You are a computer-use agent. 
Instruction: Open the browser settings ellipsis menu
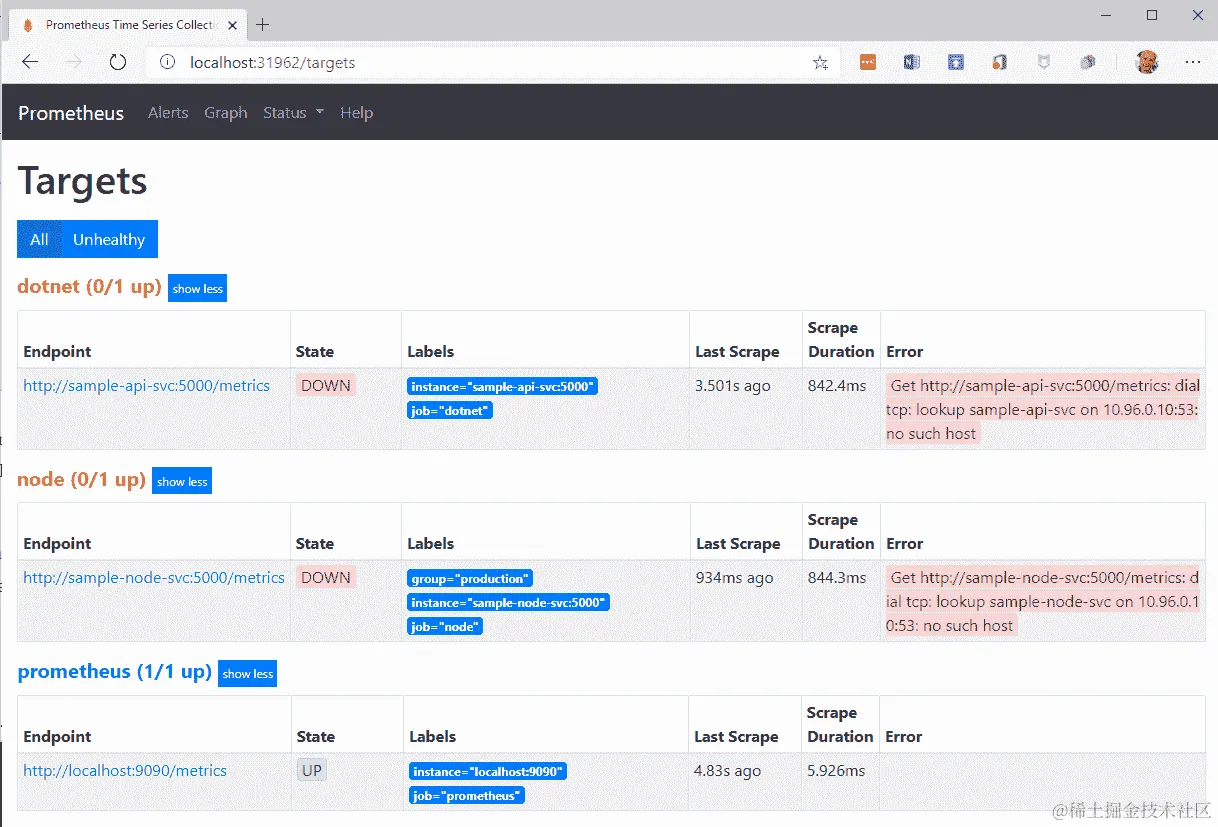[1193, 62]
